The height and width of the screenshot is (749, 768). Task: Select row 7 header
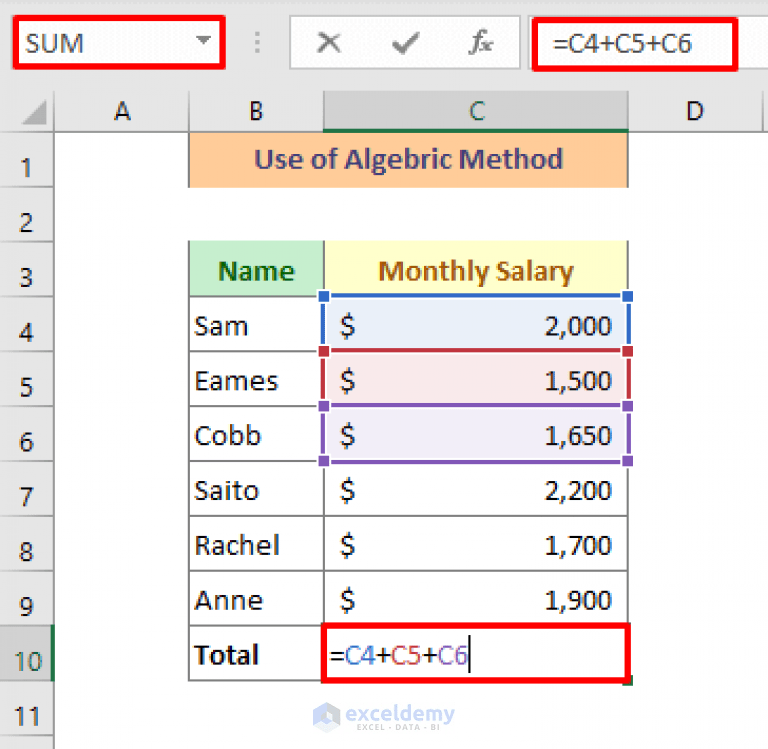(x=26, y=489)
